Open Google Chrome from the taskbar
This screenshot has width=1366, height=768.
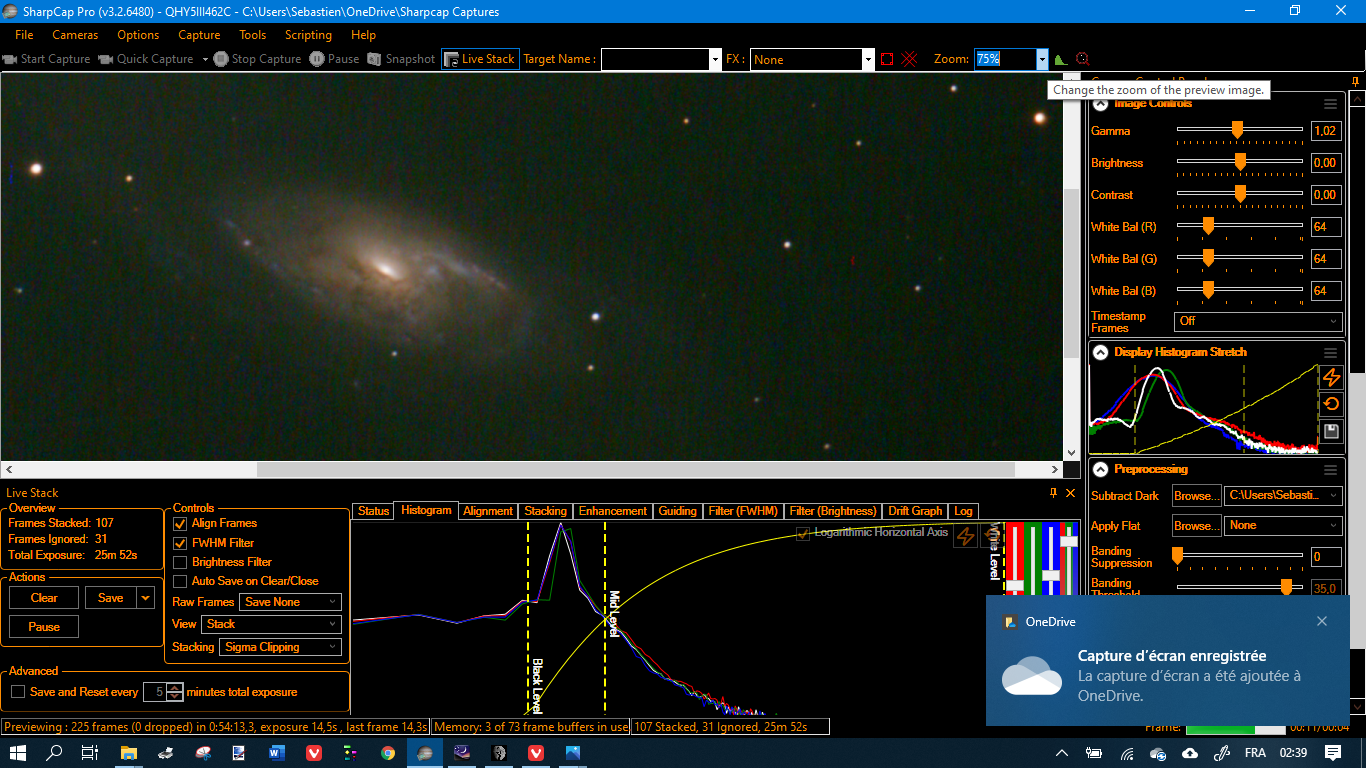pos(388,753)
